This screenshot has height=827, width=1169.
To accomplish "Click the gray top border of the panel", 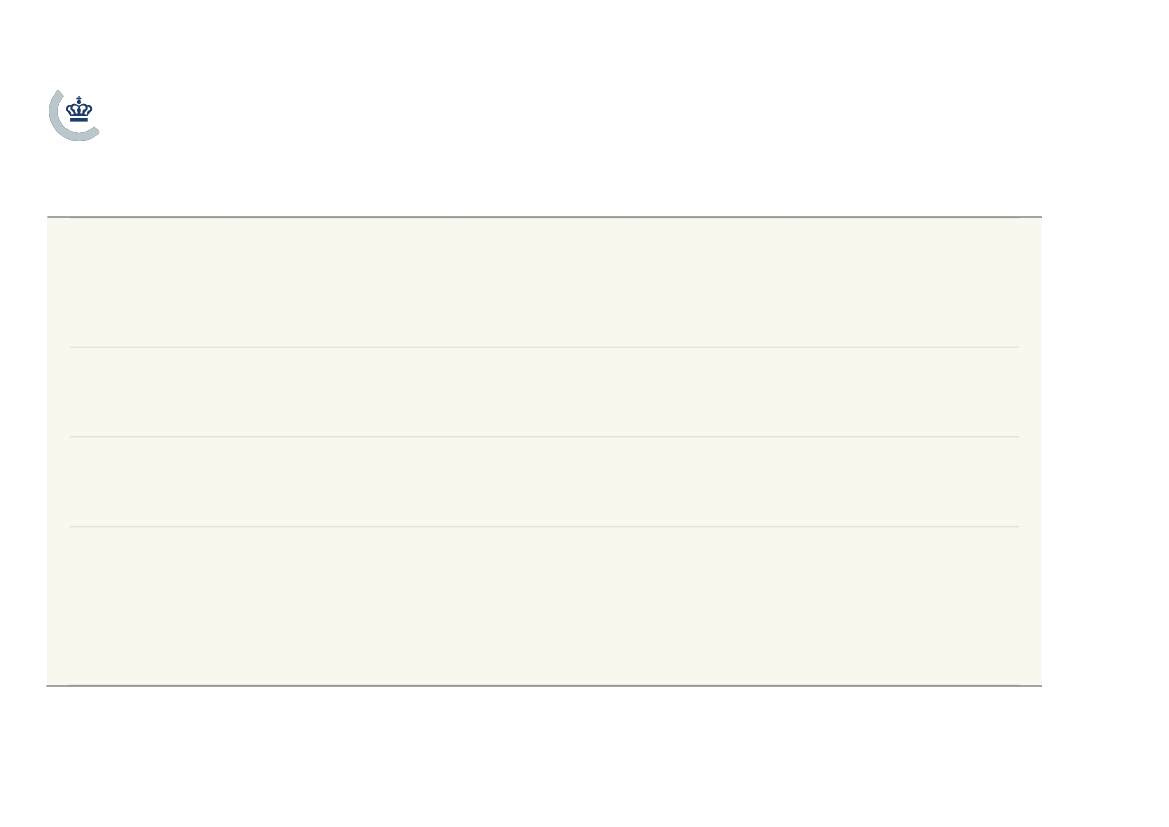I will point(544,217).
